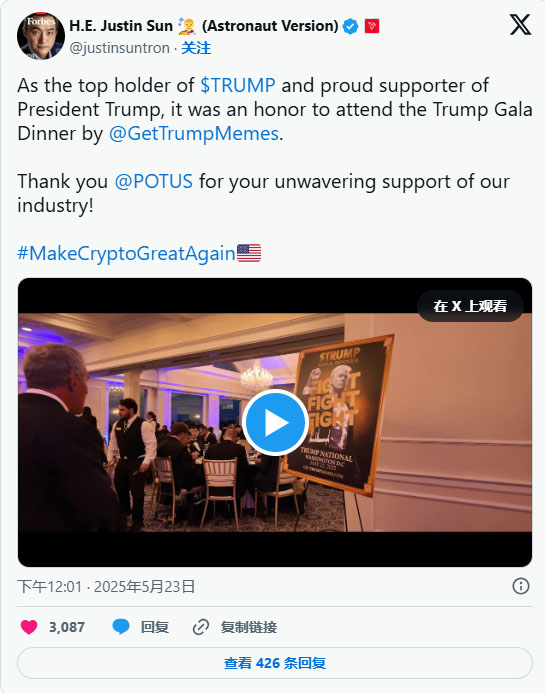Screen dimensions: 545x693
Task: Follow the account via 关注 link
Action: click(x=196, y=48)
